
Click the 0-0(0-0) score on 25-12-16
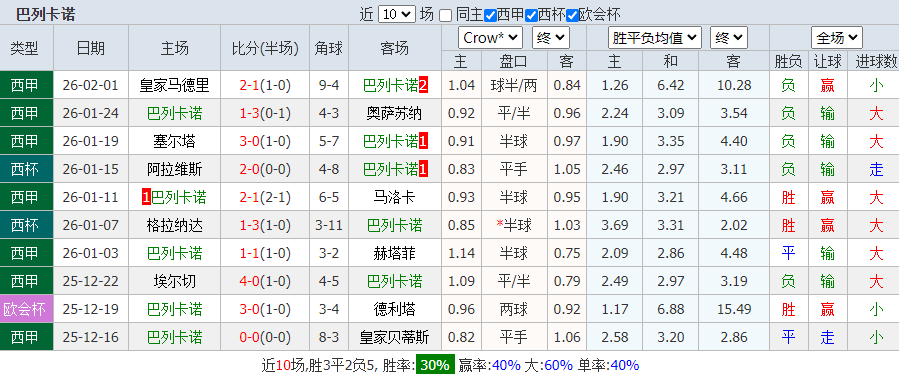coord(265,337)
